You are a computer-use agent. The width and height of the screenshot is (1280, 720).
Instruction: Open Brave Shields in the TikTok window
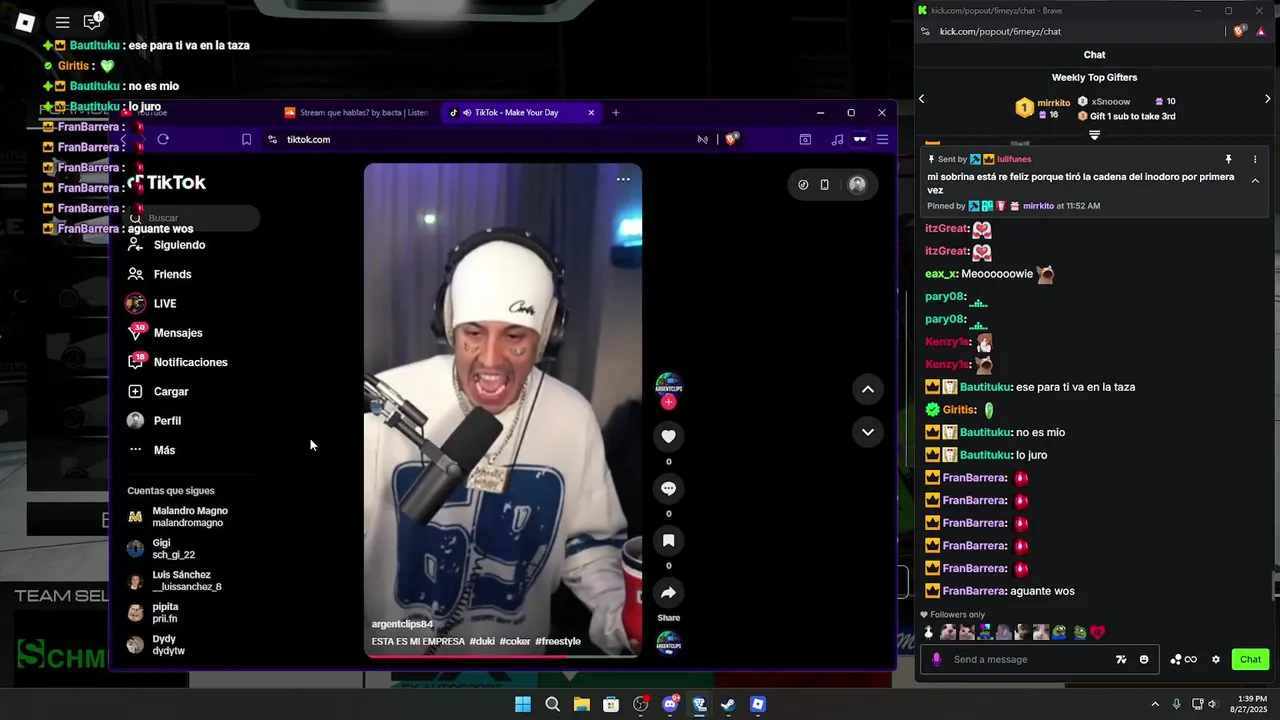[x=732, y=139]
